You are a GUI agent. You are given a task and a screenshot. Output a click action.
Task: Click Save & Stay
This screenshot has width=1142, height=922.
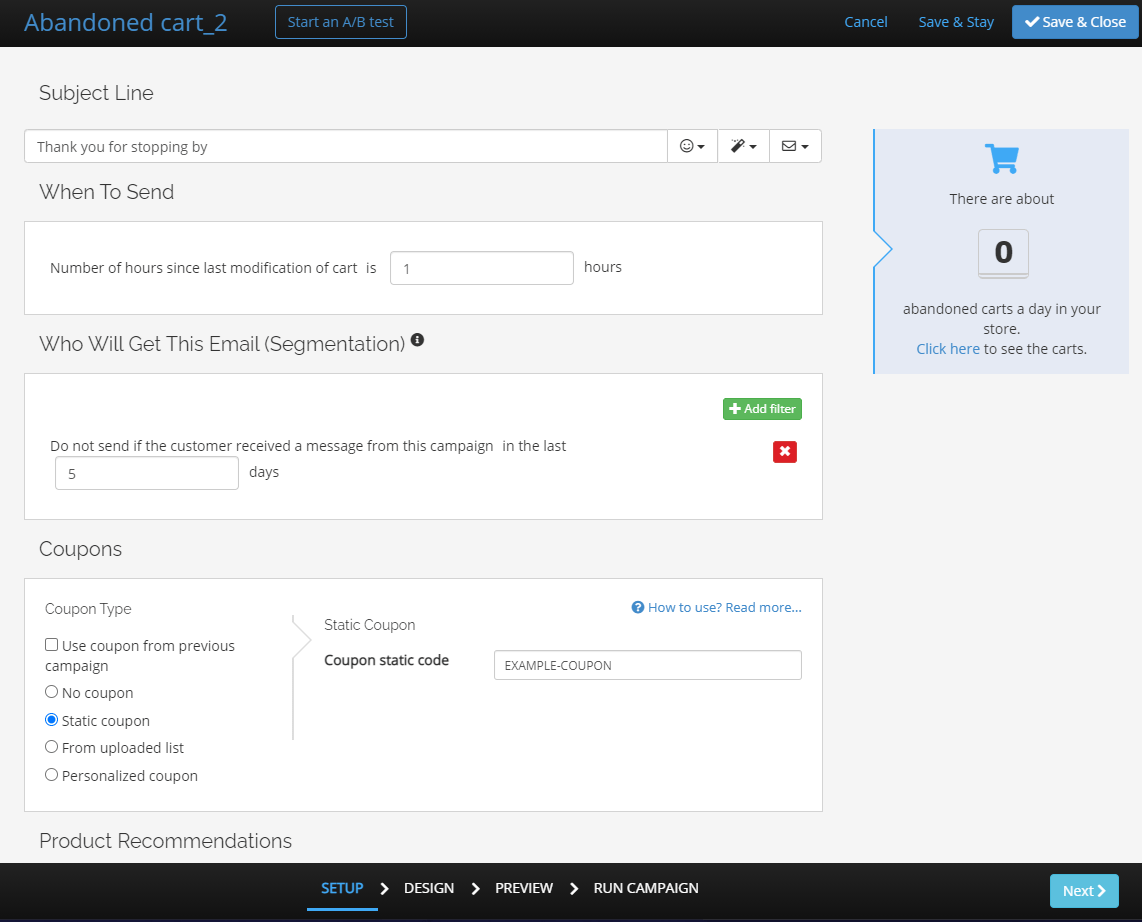point(956,22)
